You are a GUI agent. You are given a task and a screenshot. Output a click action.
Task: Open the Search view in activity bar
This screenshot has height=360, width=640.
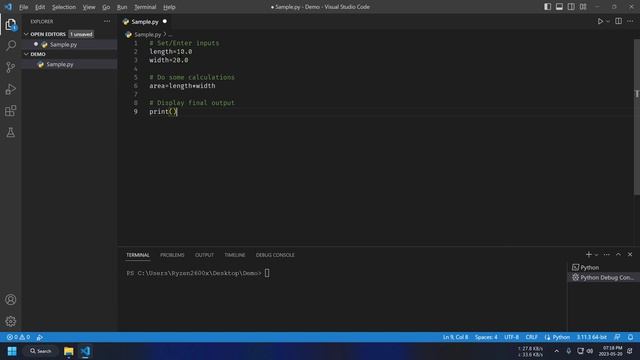tap(11, 45)
